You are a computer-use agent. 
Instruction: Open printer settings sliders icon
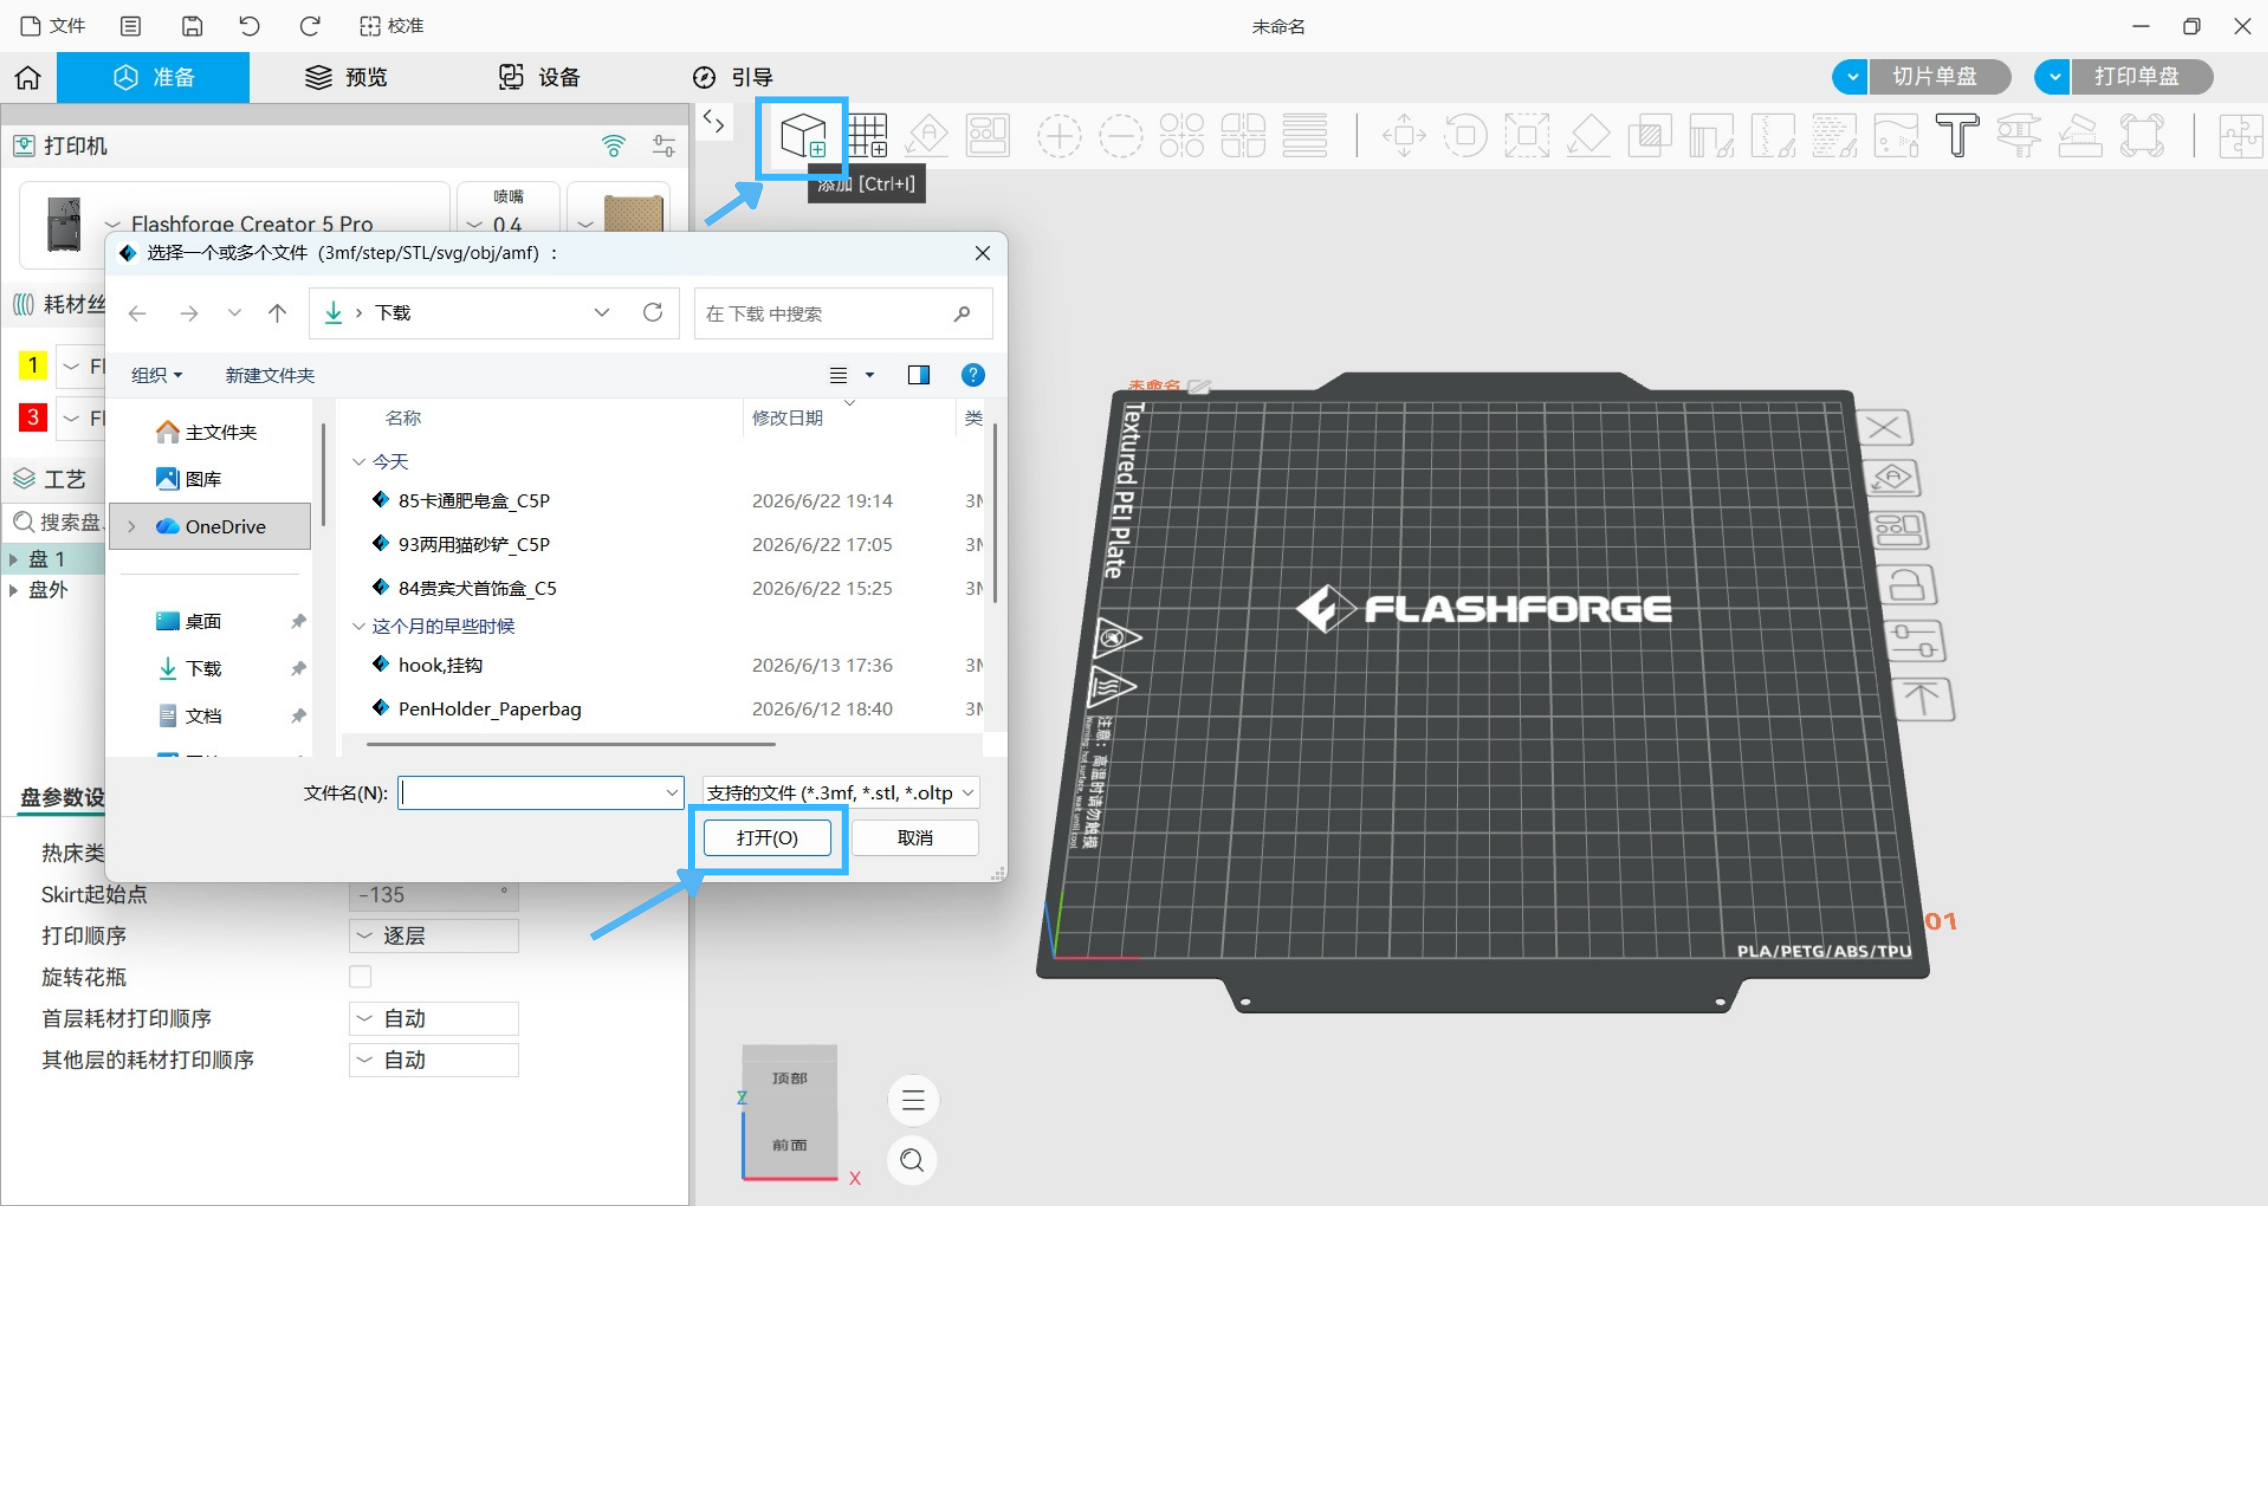point(663,146)
